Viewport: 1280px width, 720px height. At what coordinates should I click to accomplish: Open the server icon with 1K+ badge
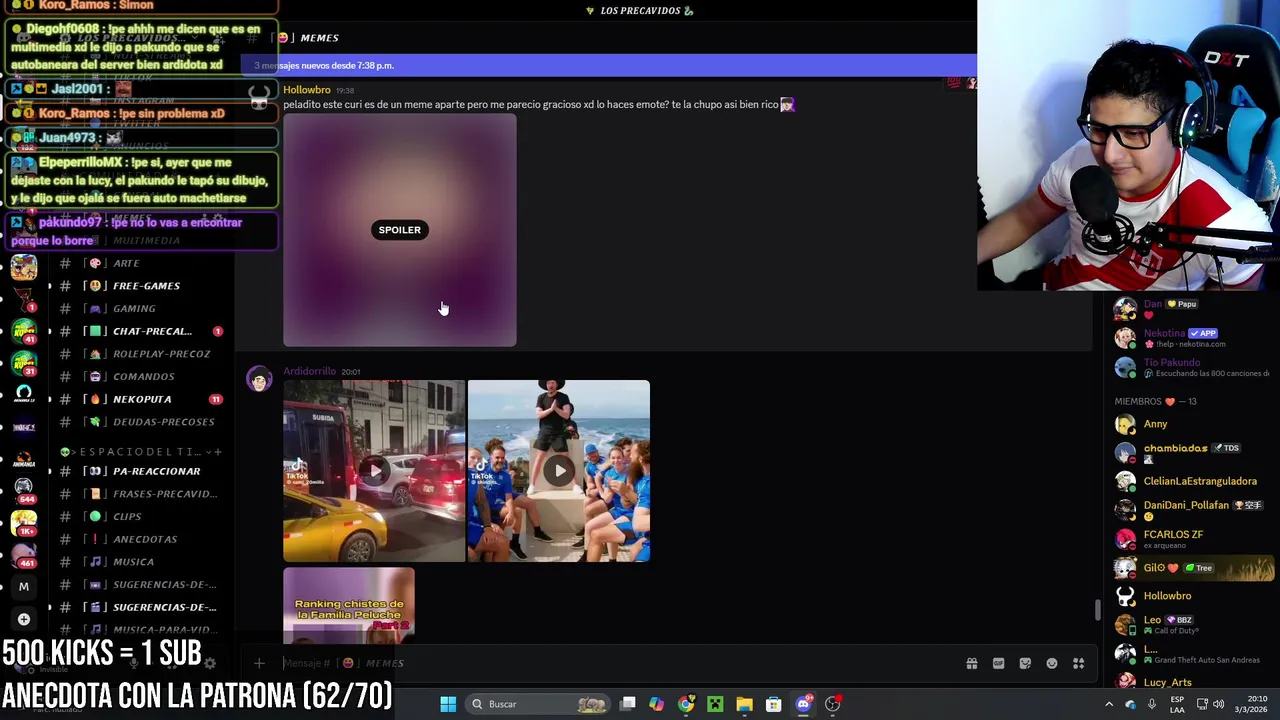pyautogui.click(x=24, y=522)
